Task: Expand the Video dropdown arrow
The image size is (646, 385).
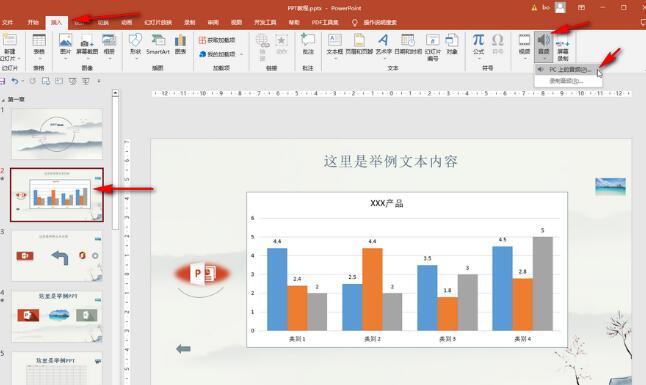Action: (524, 59)
